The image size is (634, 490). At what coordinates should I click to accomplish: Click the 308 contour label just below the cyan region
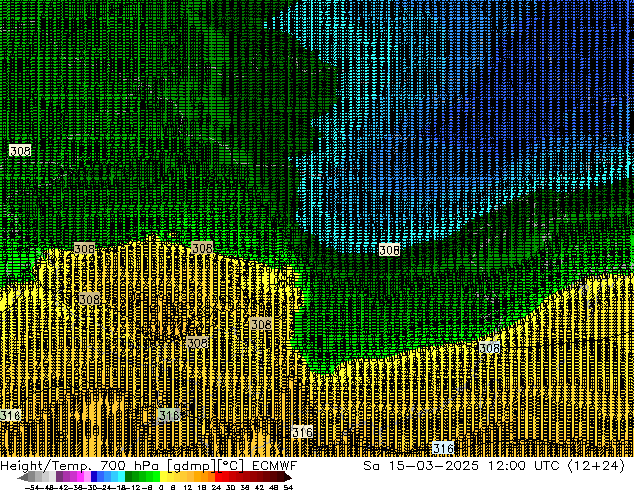click(x=389, y=250)
